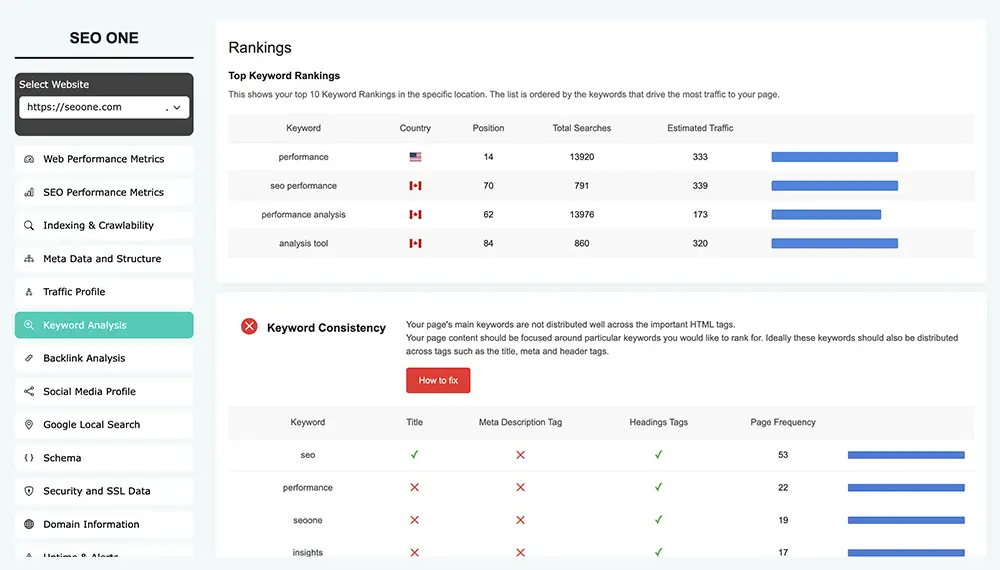Click the Traffic Profile icon
Viewport: 1000px width, 570px height.
29,292
